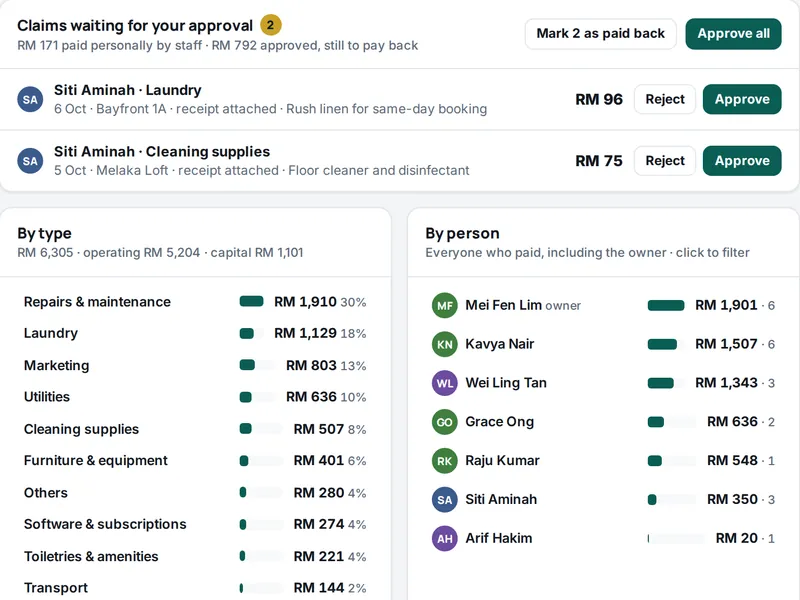Click RM 1,507 Kavya Nair total
Viewport: 800px width, 600px height.
(x=726, y=344)
